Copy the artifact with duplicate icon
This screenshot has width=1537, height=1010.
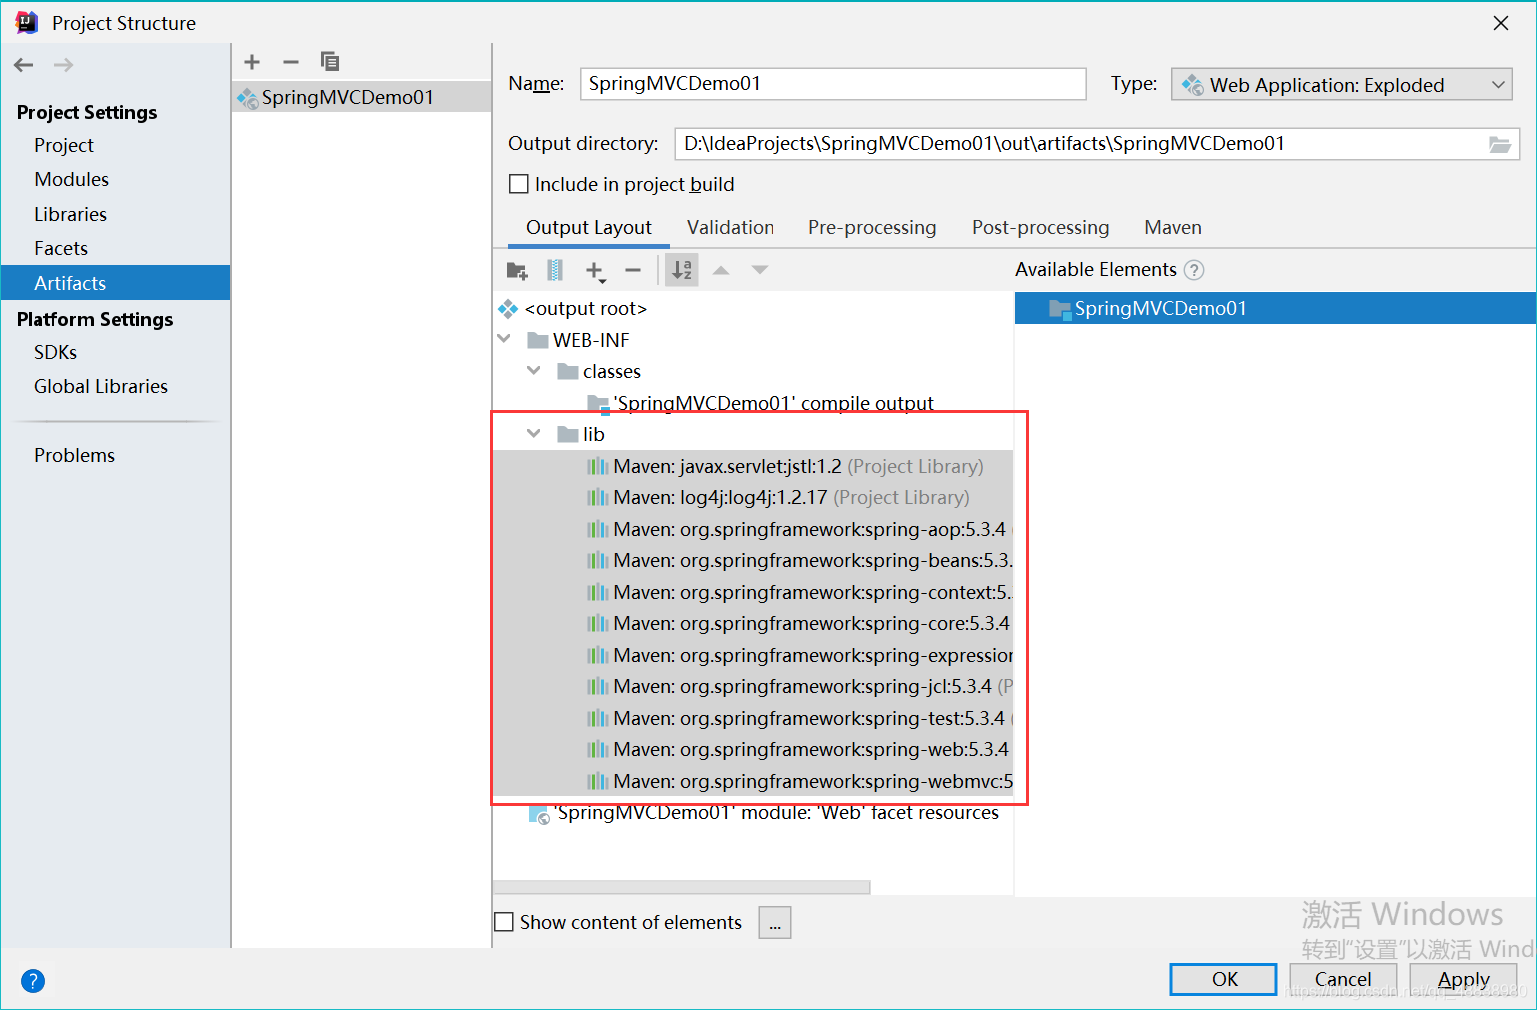[330, 62]
